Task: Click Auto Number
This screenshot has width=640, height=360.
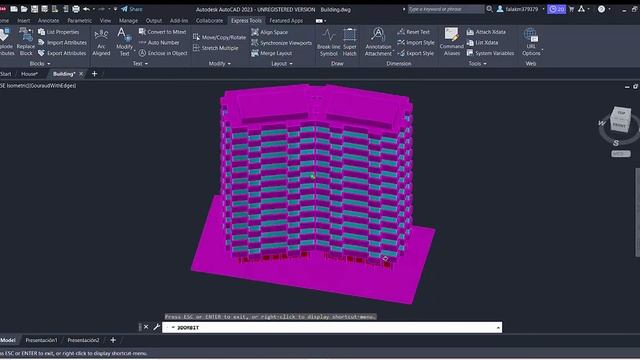Action: coord(159,42)
